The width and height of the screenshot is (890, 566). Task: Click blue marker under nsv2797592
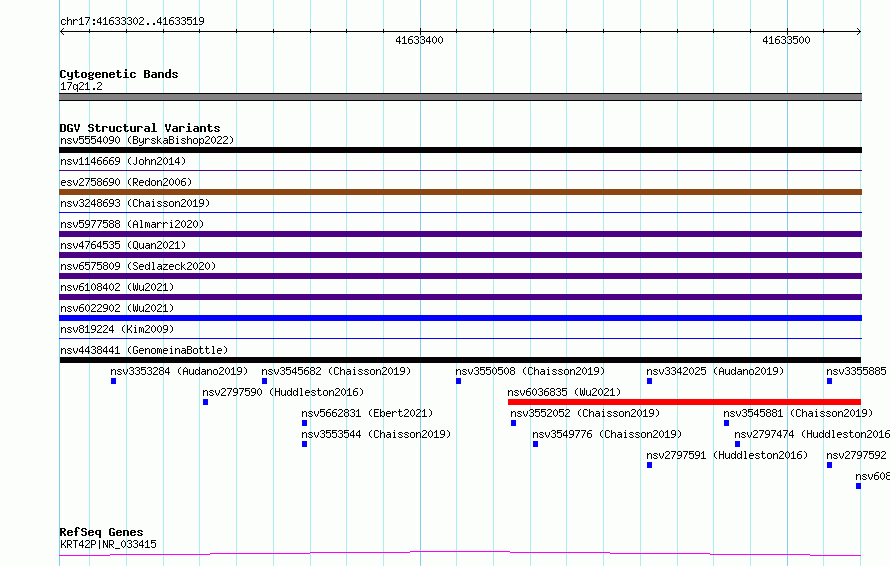pos(830,465)
